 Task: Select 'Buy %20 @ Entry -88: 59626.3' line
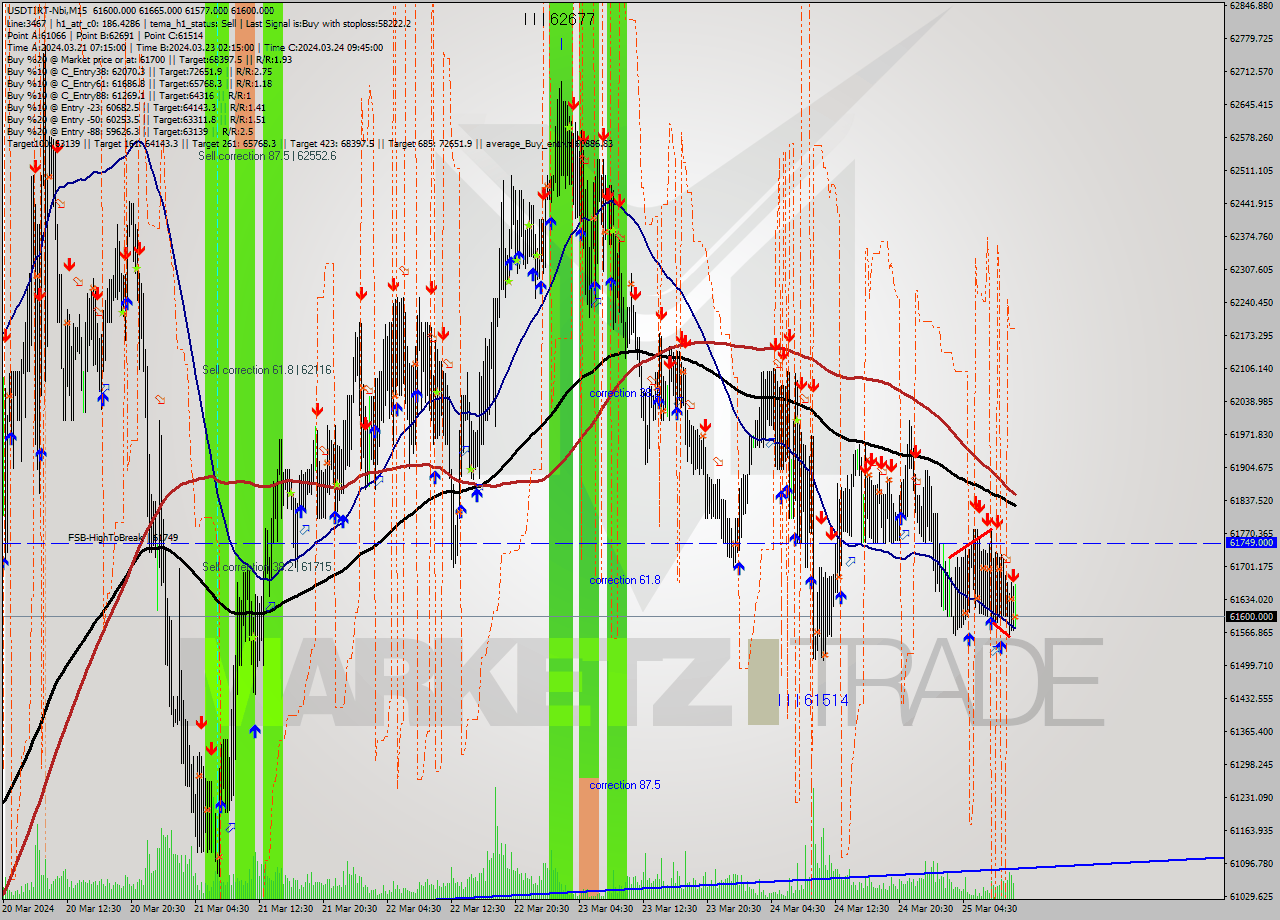pyautogui.click(x=130, y=131)
